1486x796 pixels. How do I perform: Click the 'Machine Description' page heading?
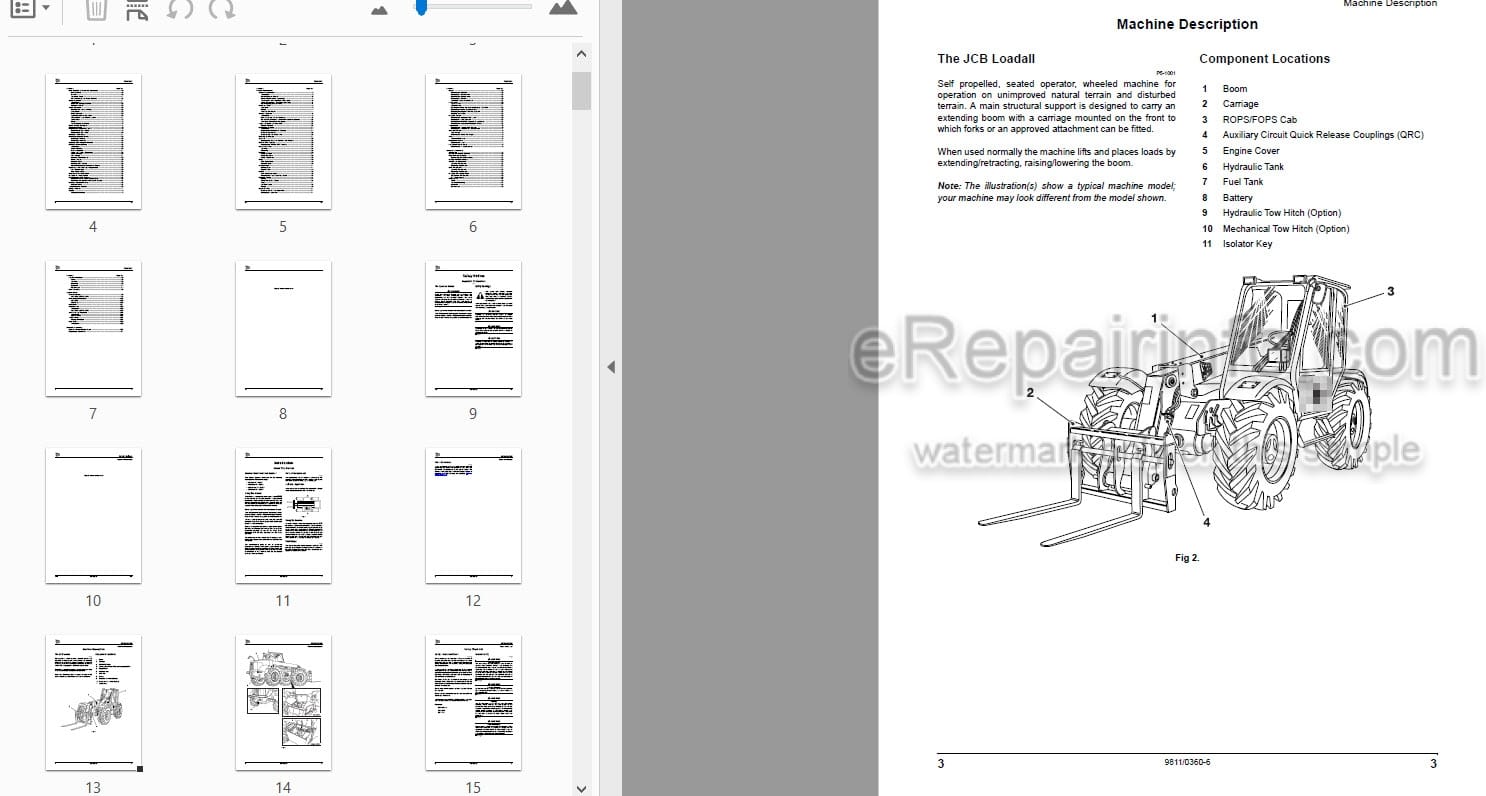point(1187,24)
